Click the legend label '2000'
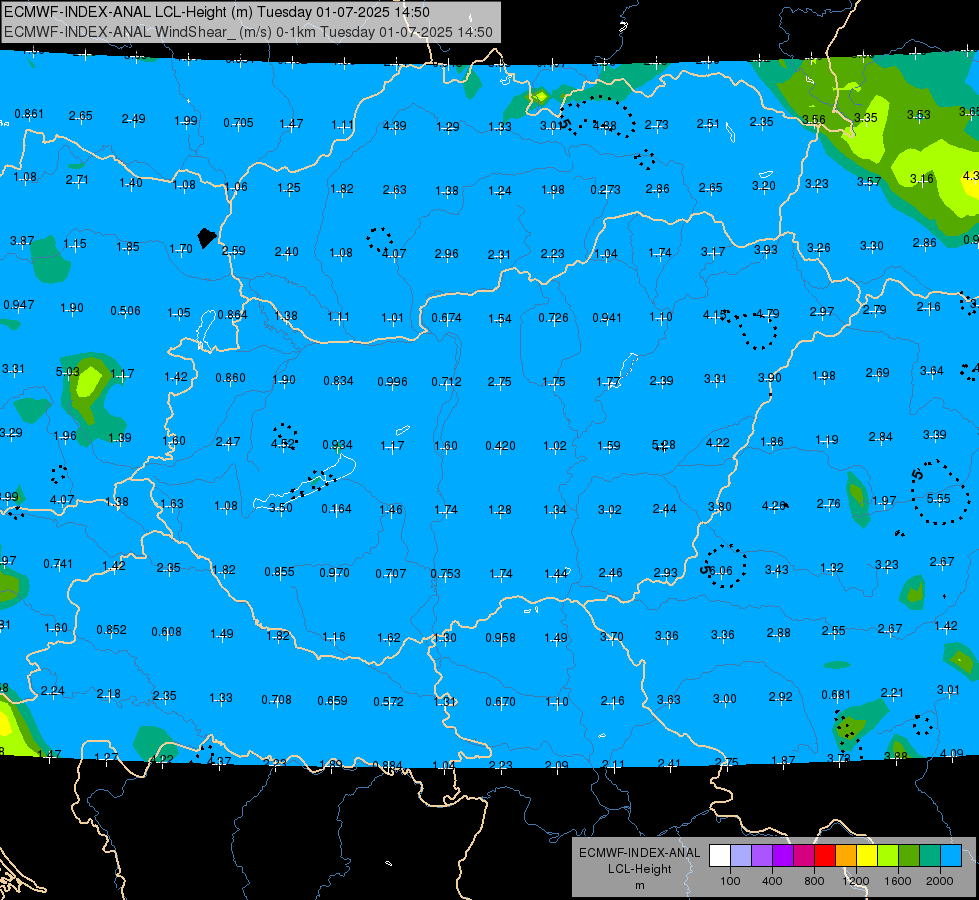This screenshot has height=900, width=979. (940, 881)
